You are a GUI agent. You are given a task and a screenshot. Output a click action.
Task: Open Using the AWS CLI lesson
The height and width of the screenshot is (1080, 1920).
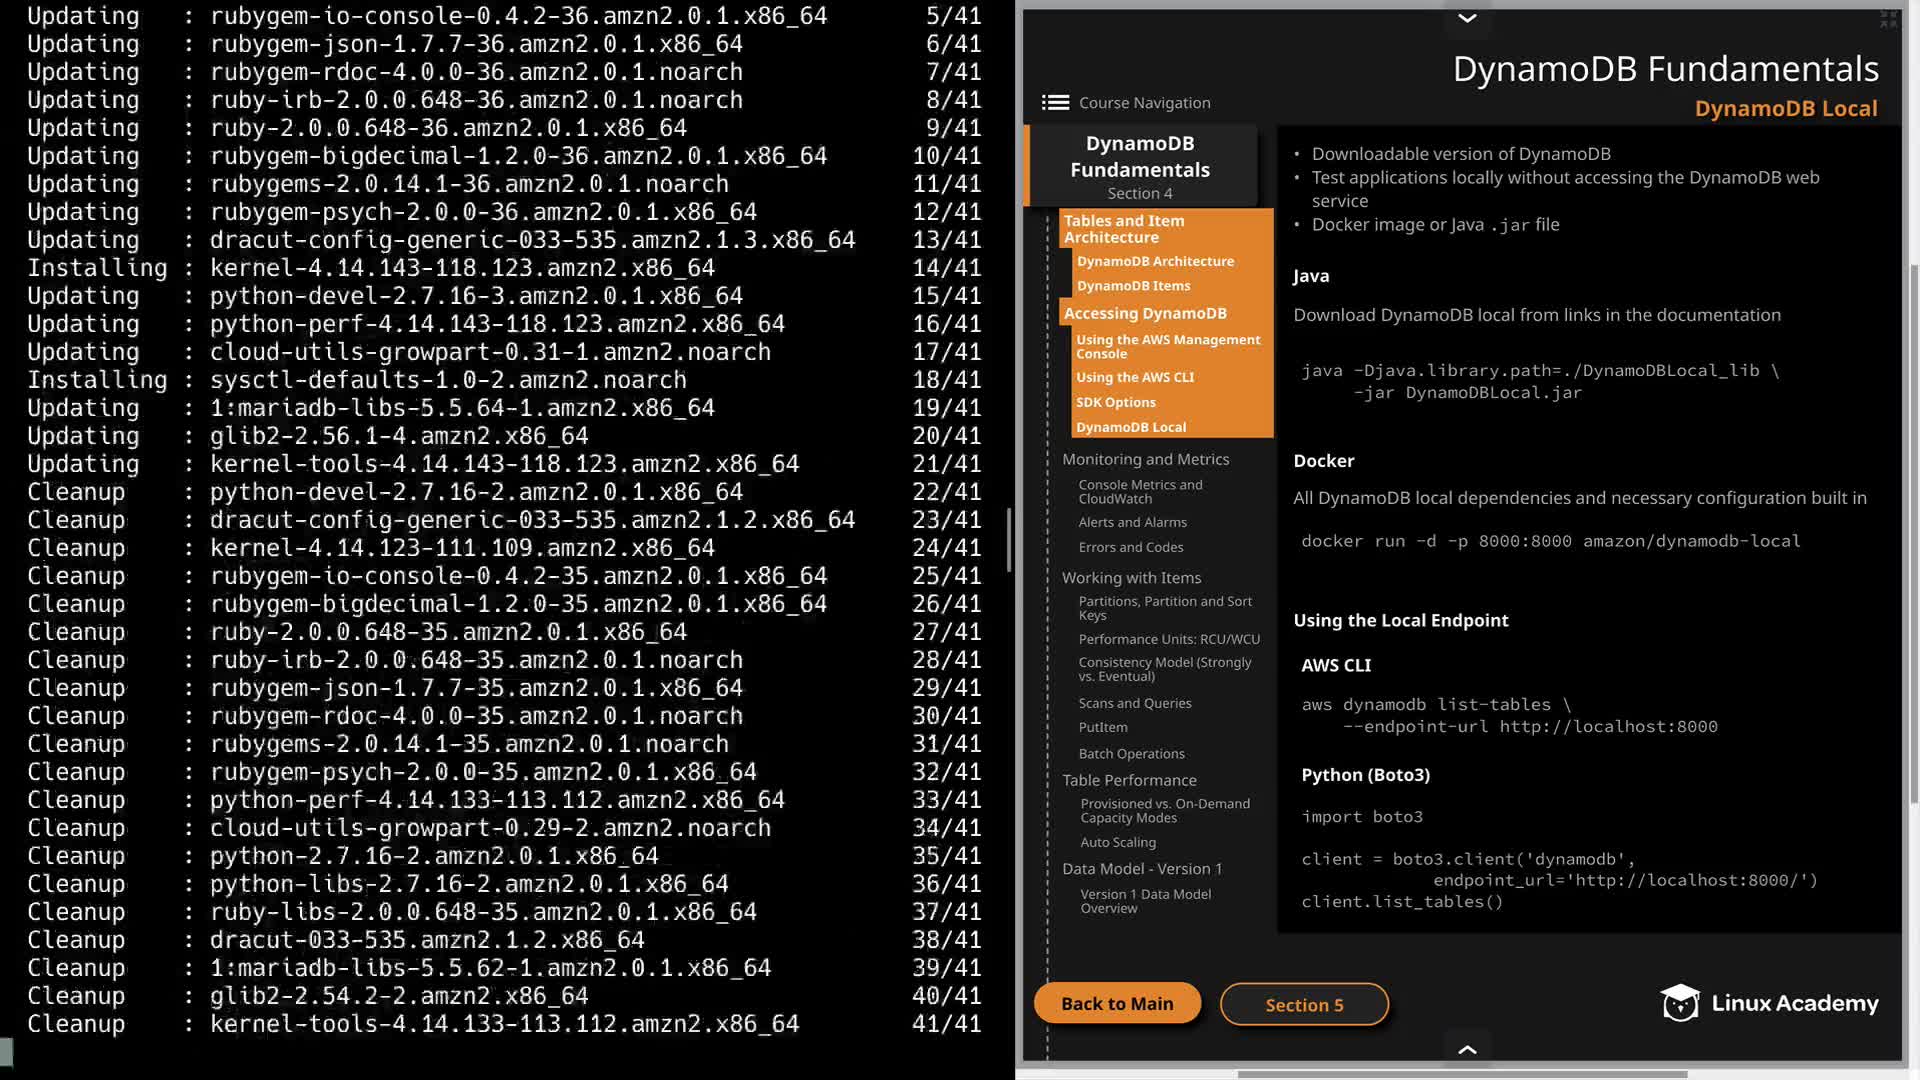pos(1135,377)
